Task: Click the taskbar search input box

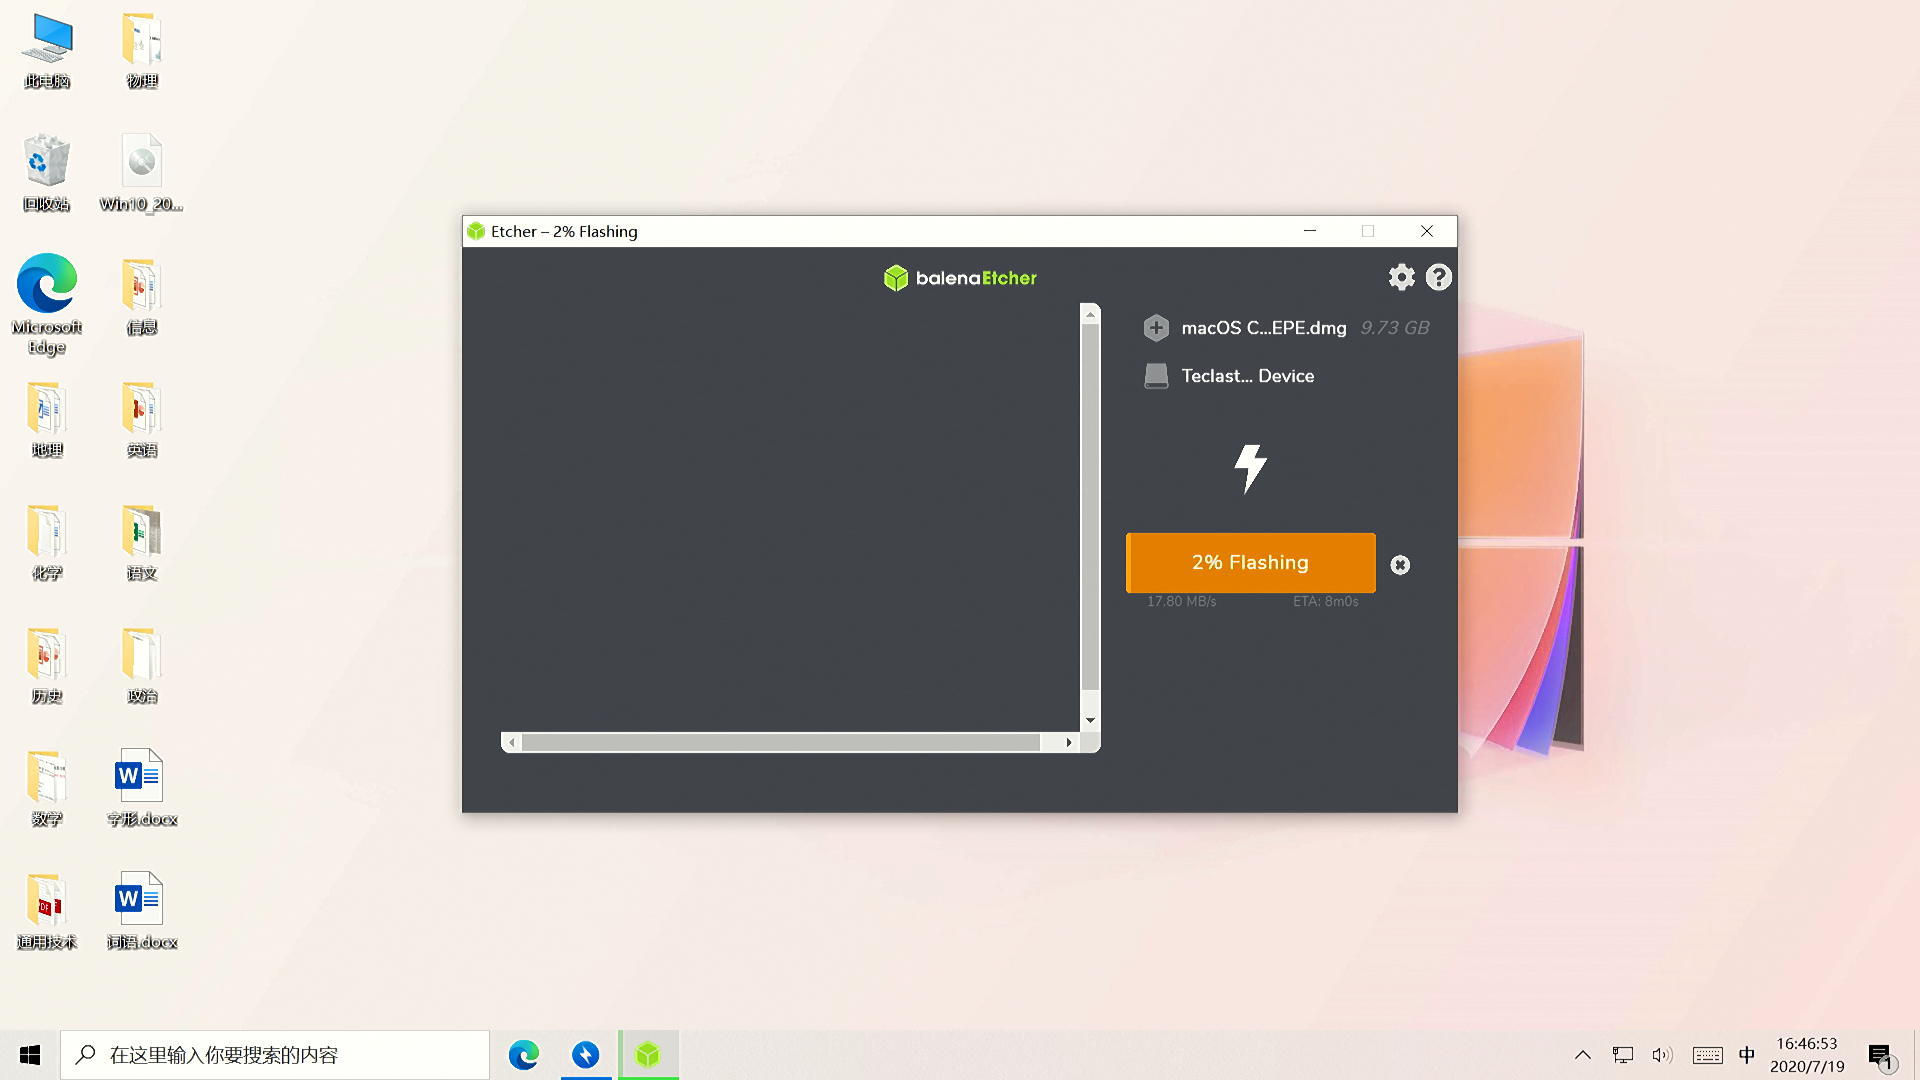Action: (275, 1055)
